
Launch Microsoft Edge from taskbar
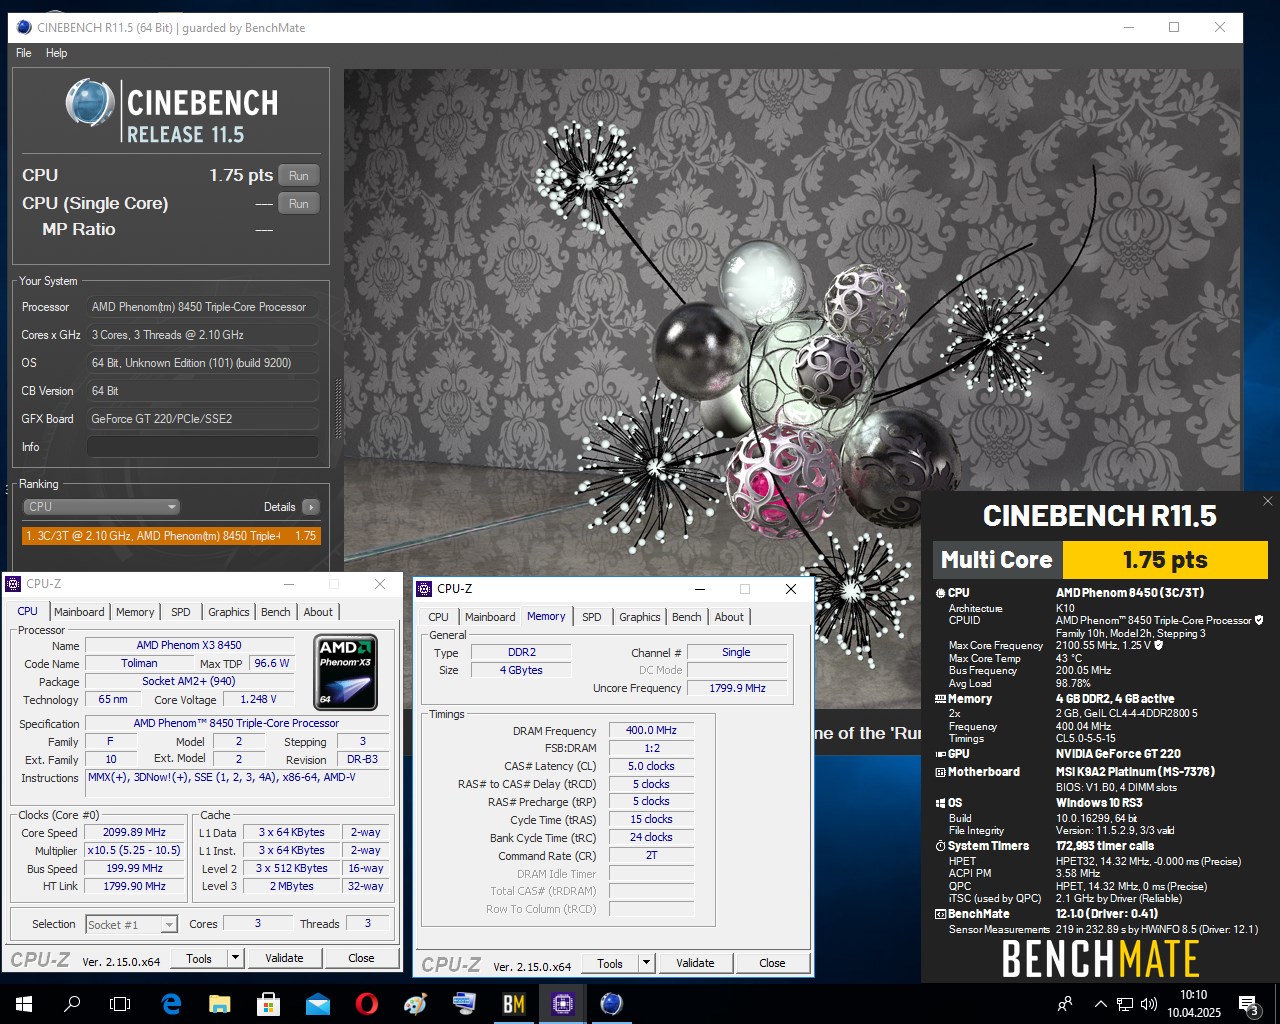pyautogui.click(x=171, y=1003)
